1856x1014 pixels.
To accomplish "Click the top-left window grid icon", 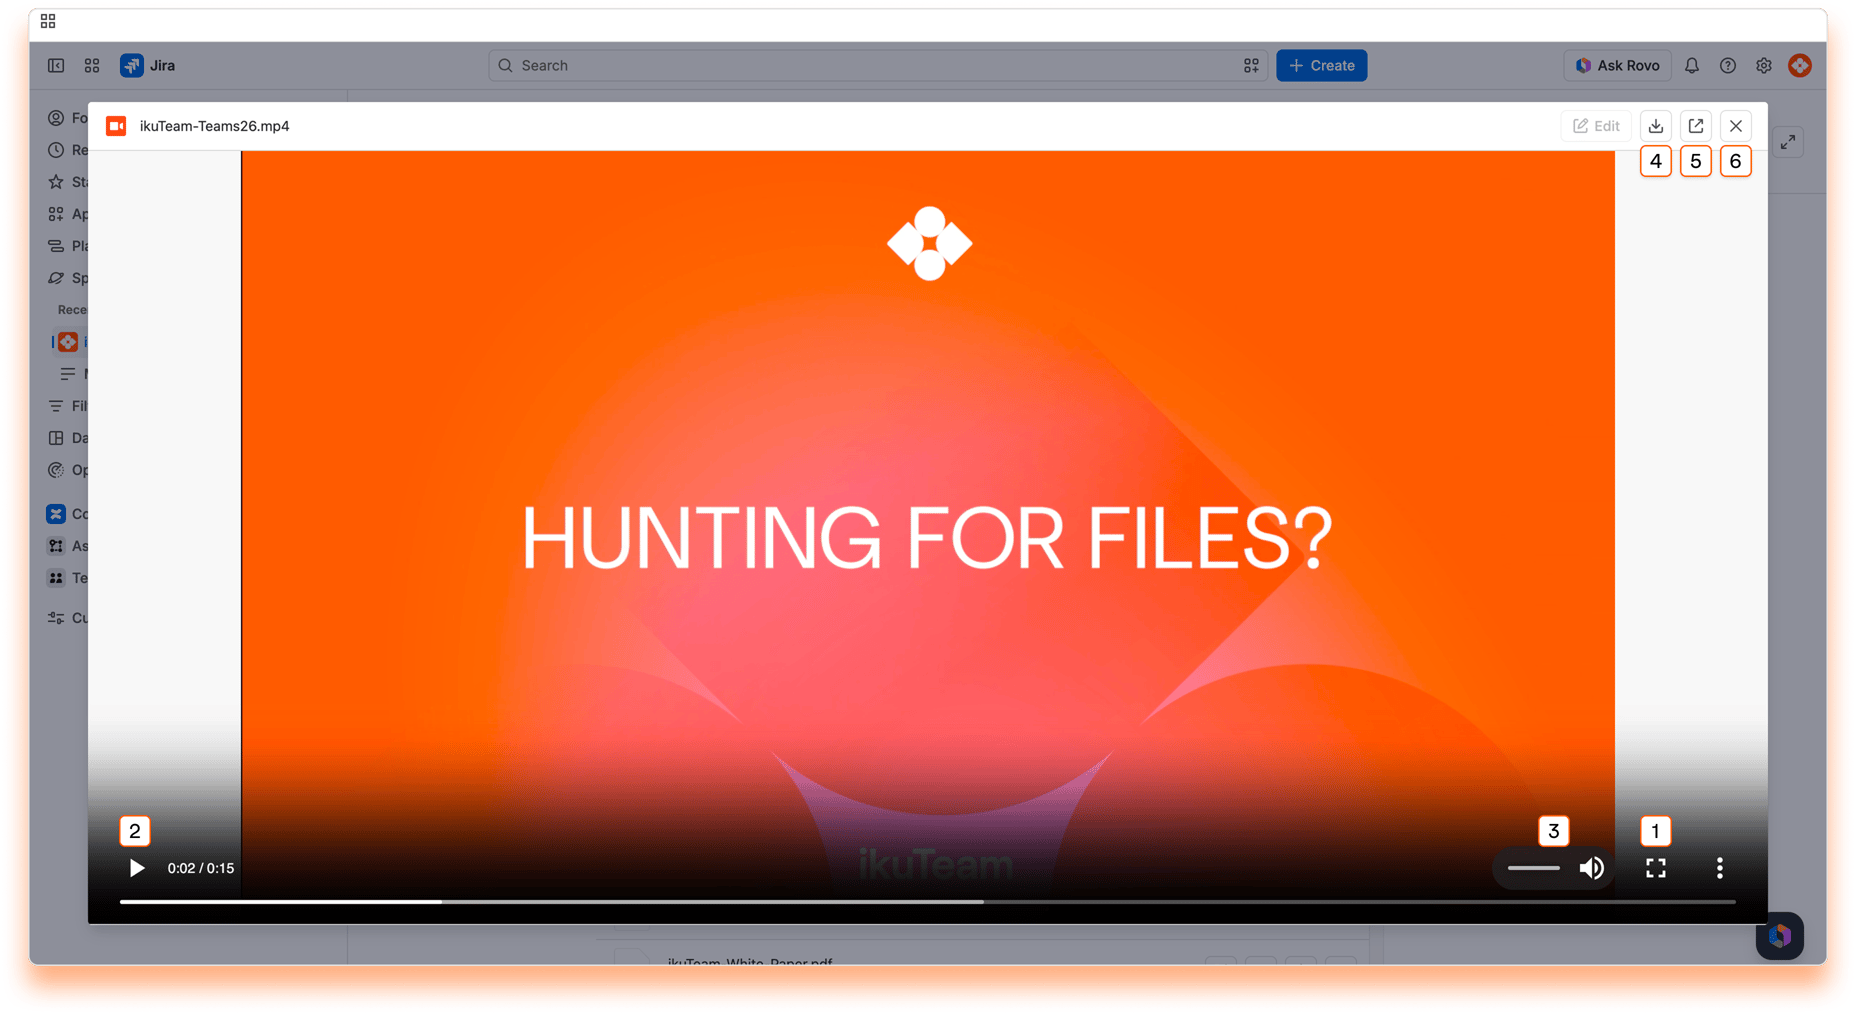I will [48, 21].
